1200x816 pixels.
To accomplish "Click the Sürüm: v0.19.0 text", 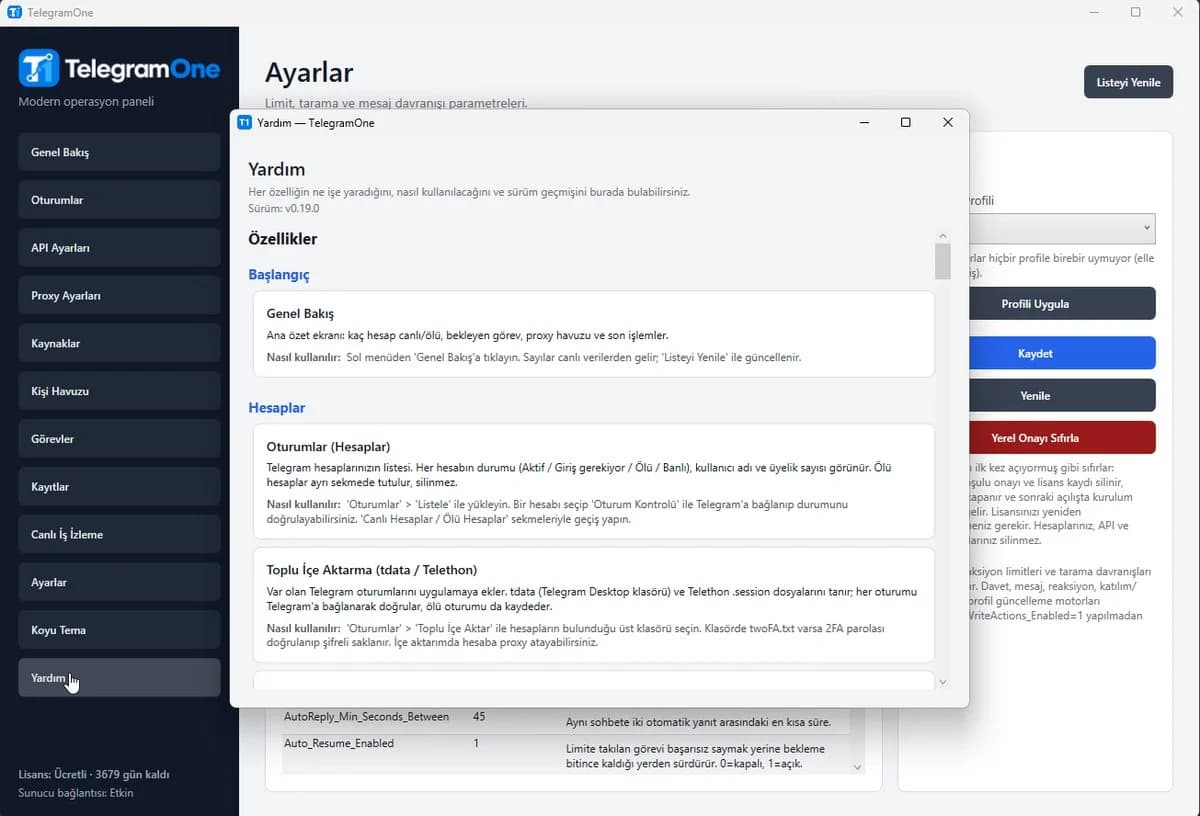I will coord(284,208).
